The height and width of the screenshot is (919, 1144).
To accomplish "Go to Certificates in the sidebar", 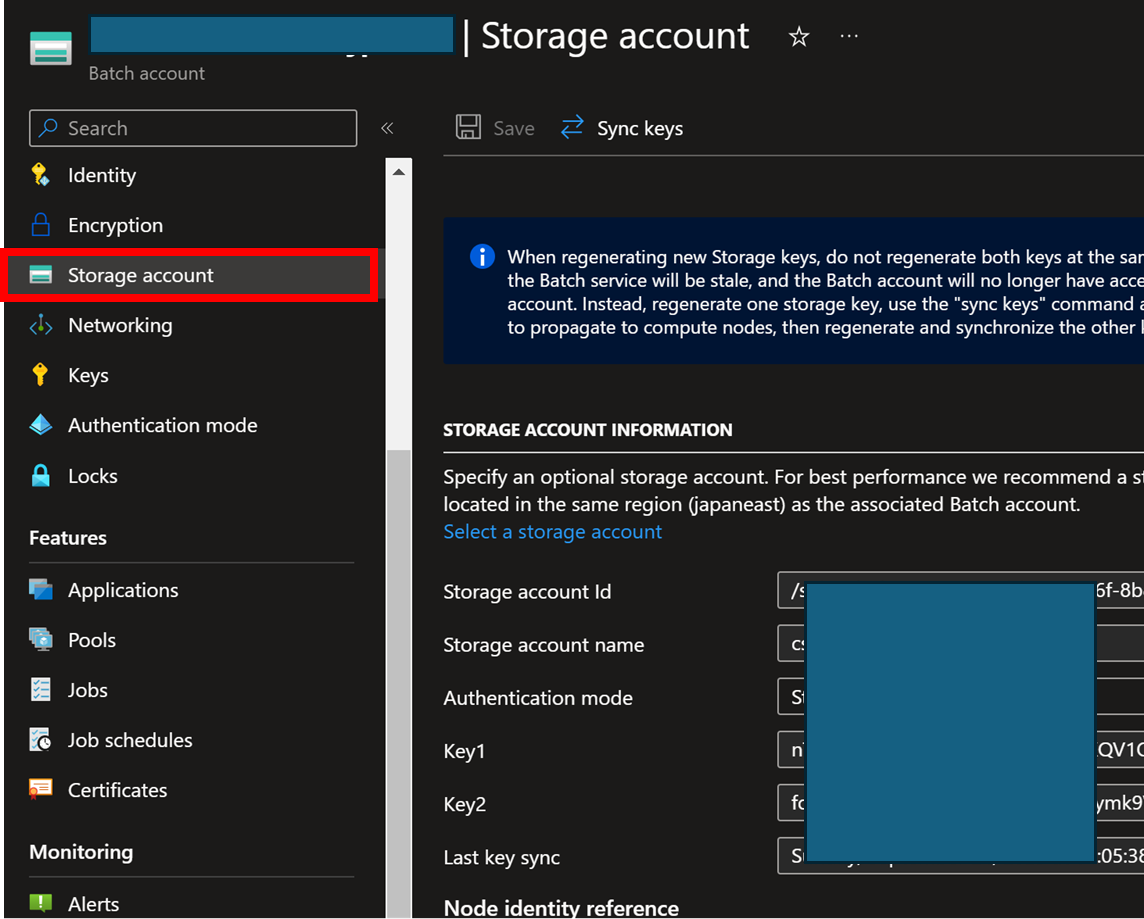I will tap(117, 790).
